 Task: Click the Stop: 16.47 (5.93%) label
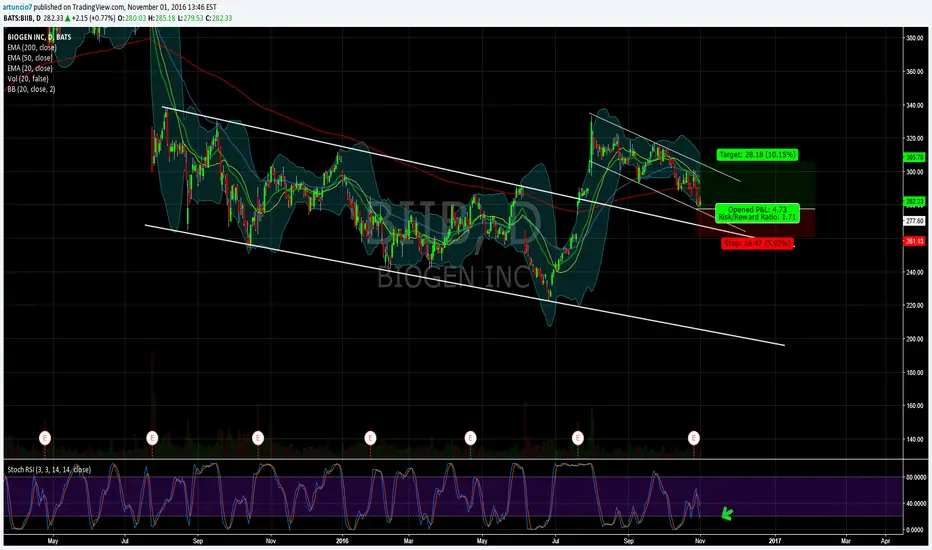tap(757, 243)
